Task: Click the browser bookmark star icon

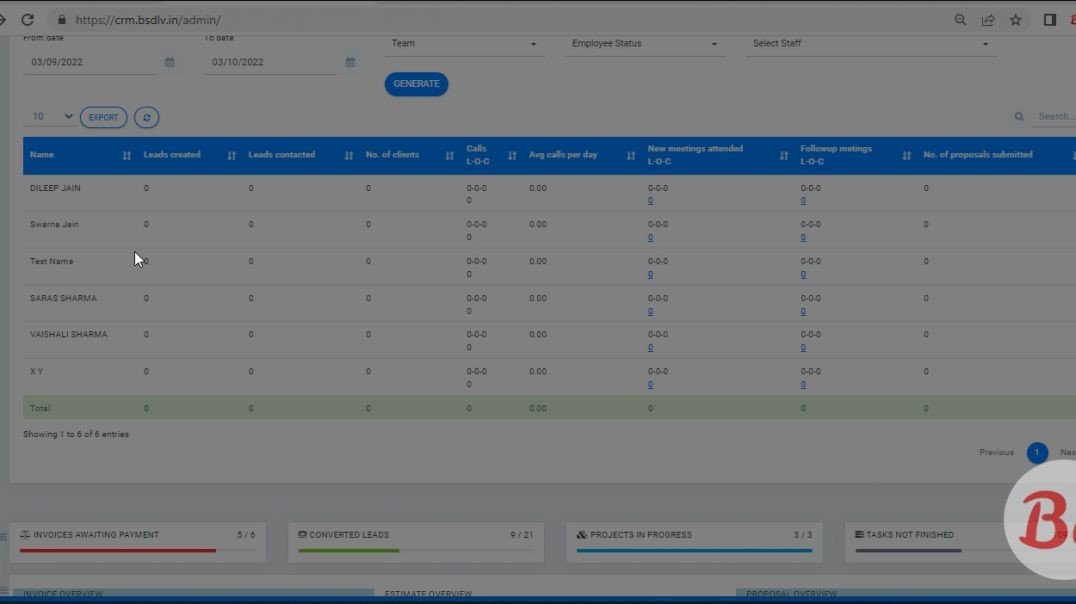Action: pyautogui.click(x=1014, y=19)
